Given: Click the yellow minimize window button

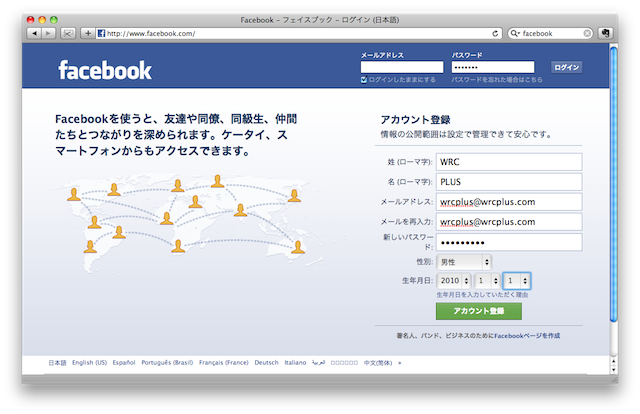Looking at the screenshot, I should point(42,20).
